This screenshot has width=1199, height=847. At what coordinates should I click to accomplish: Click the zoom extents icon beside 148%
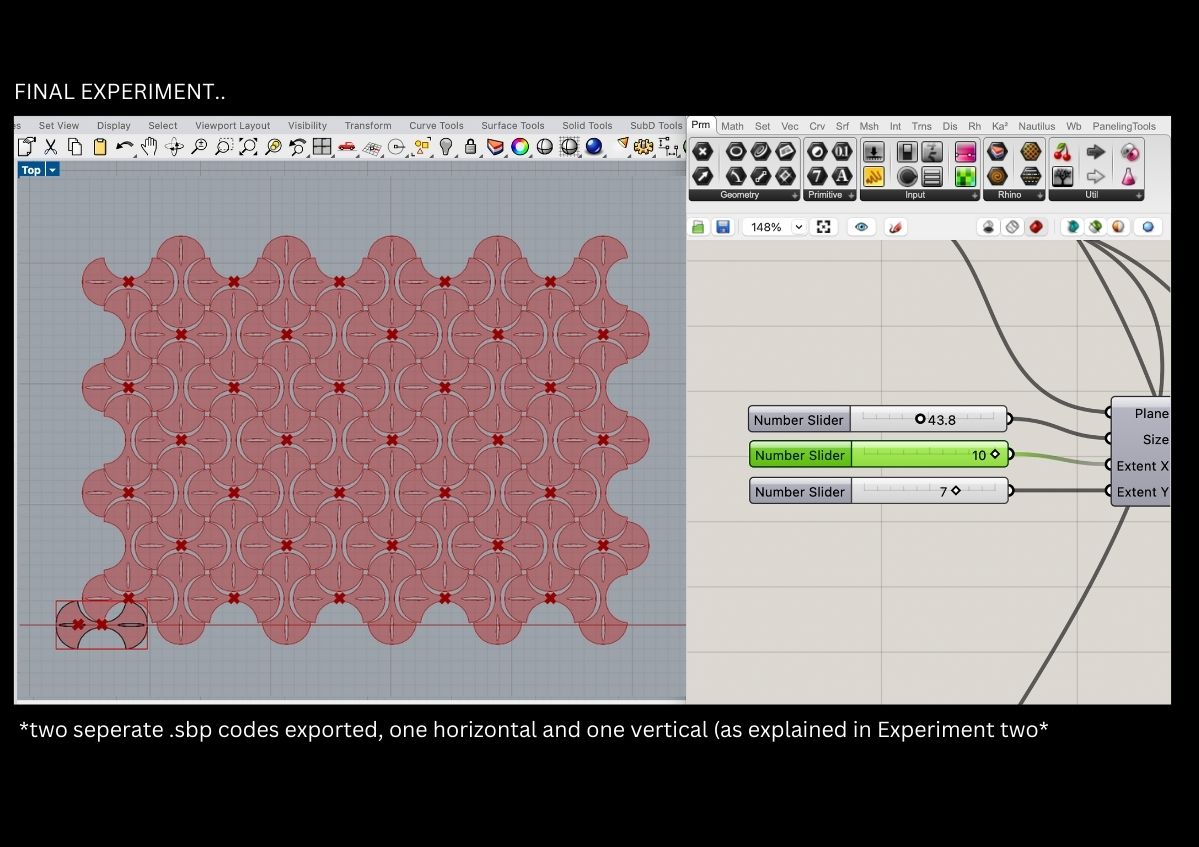[824, 227]
